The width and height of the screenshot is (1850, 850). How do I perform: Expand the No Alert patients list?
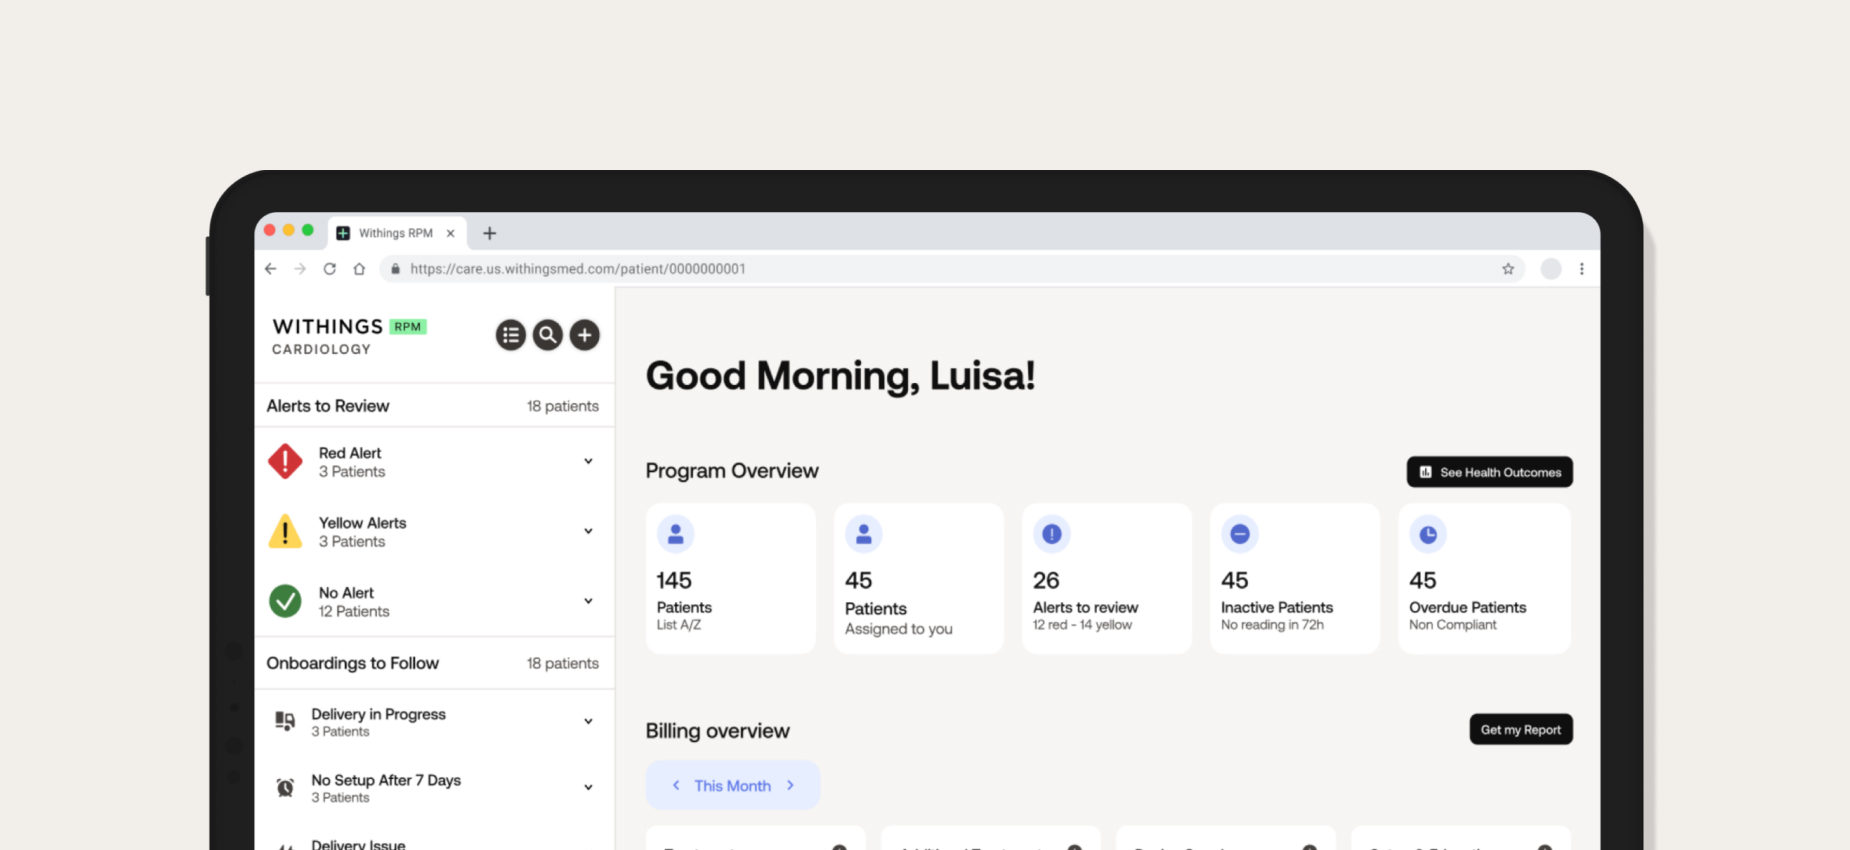[x=588, y=601]
